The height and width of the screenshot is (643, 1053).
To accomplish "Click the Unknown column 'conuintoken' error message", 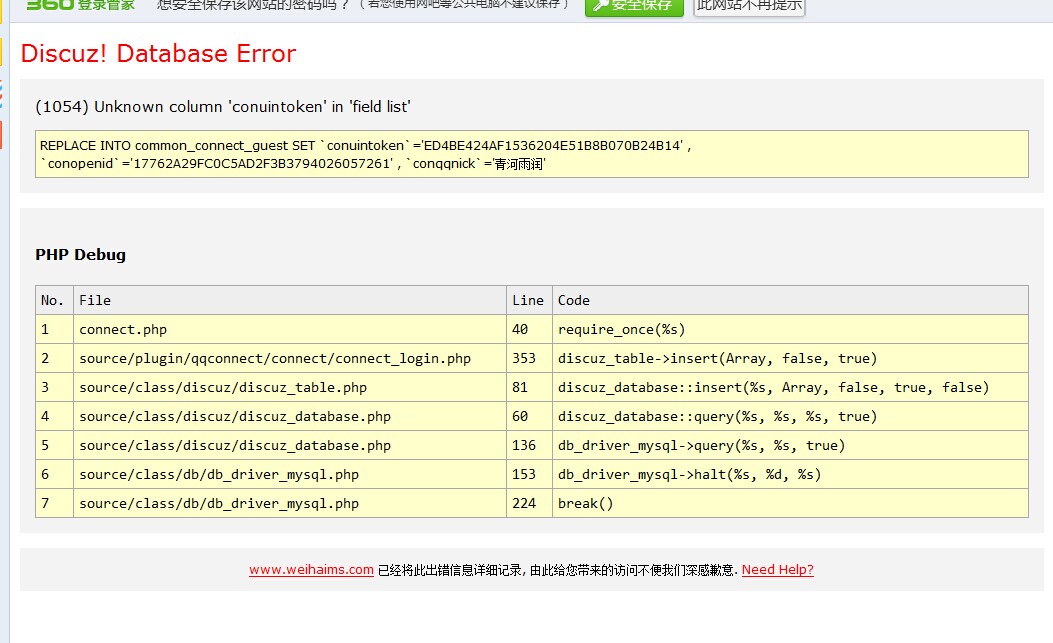I will pos(223,107).
